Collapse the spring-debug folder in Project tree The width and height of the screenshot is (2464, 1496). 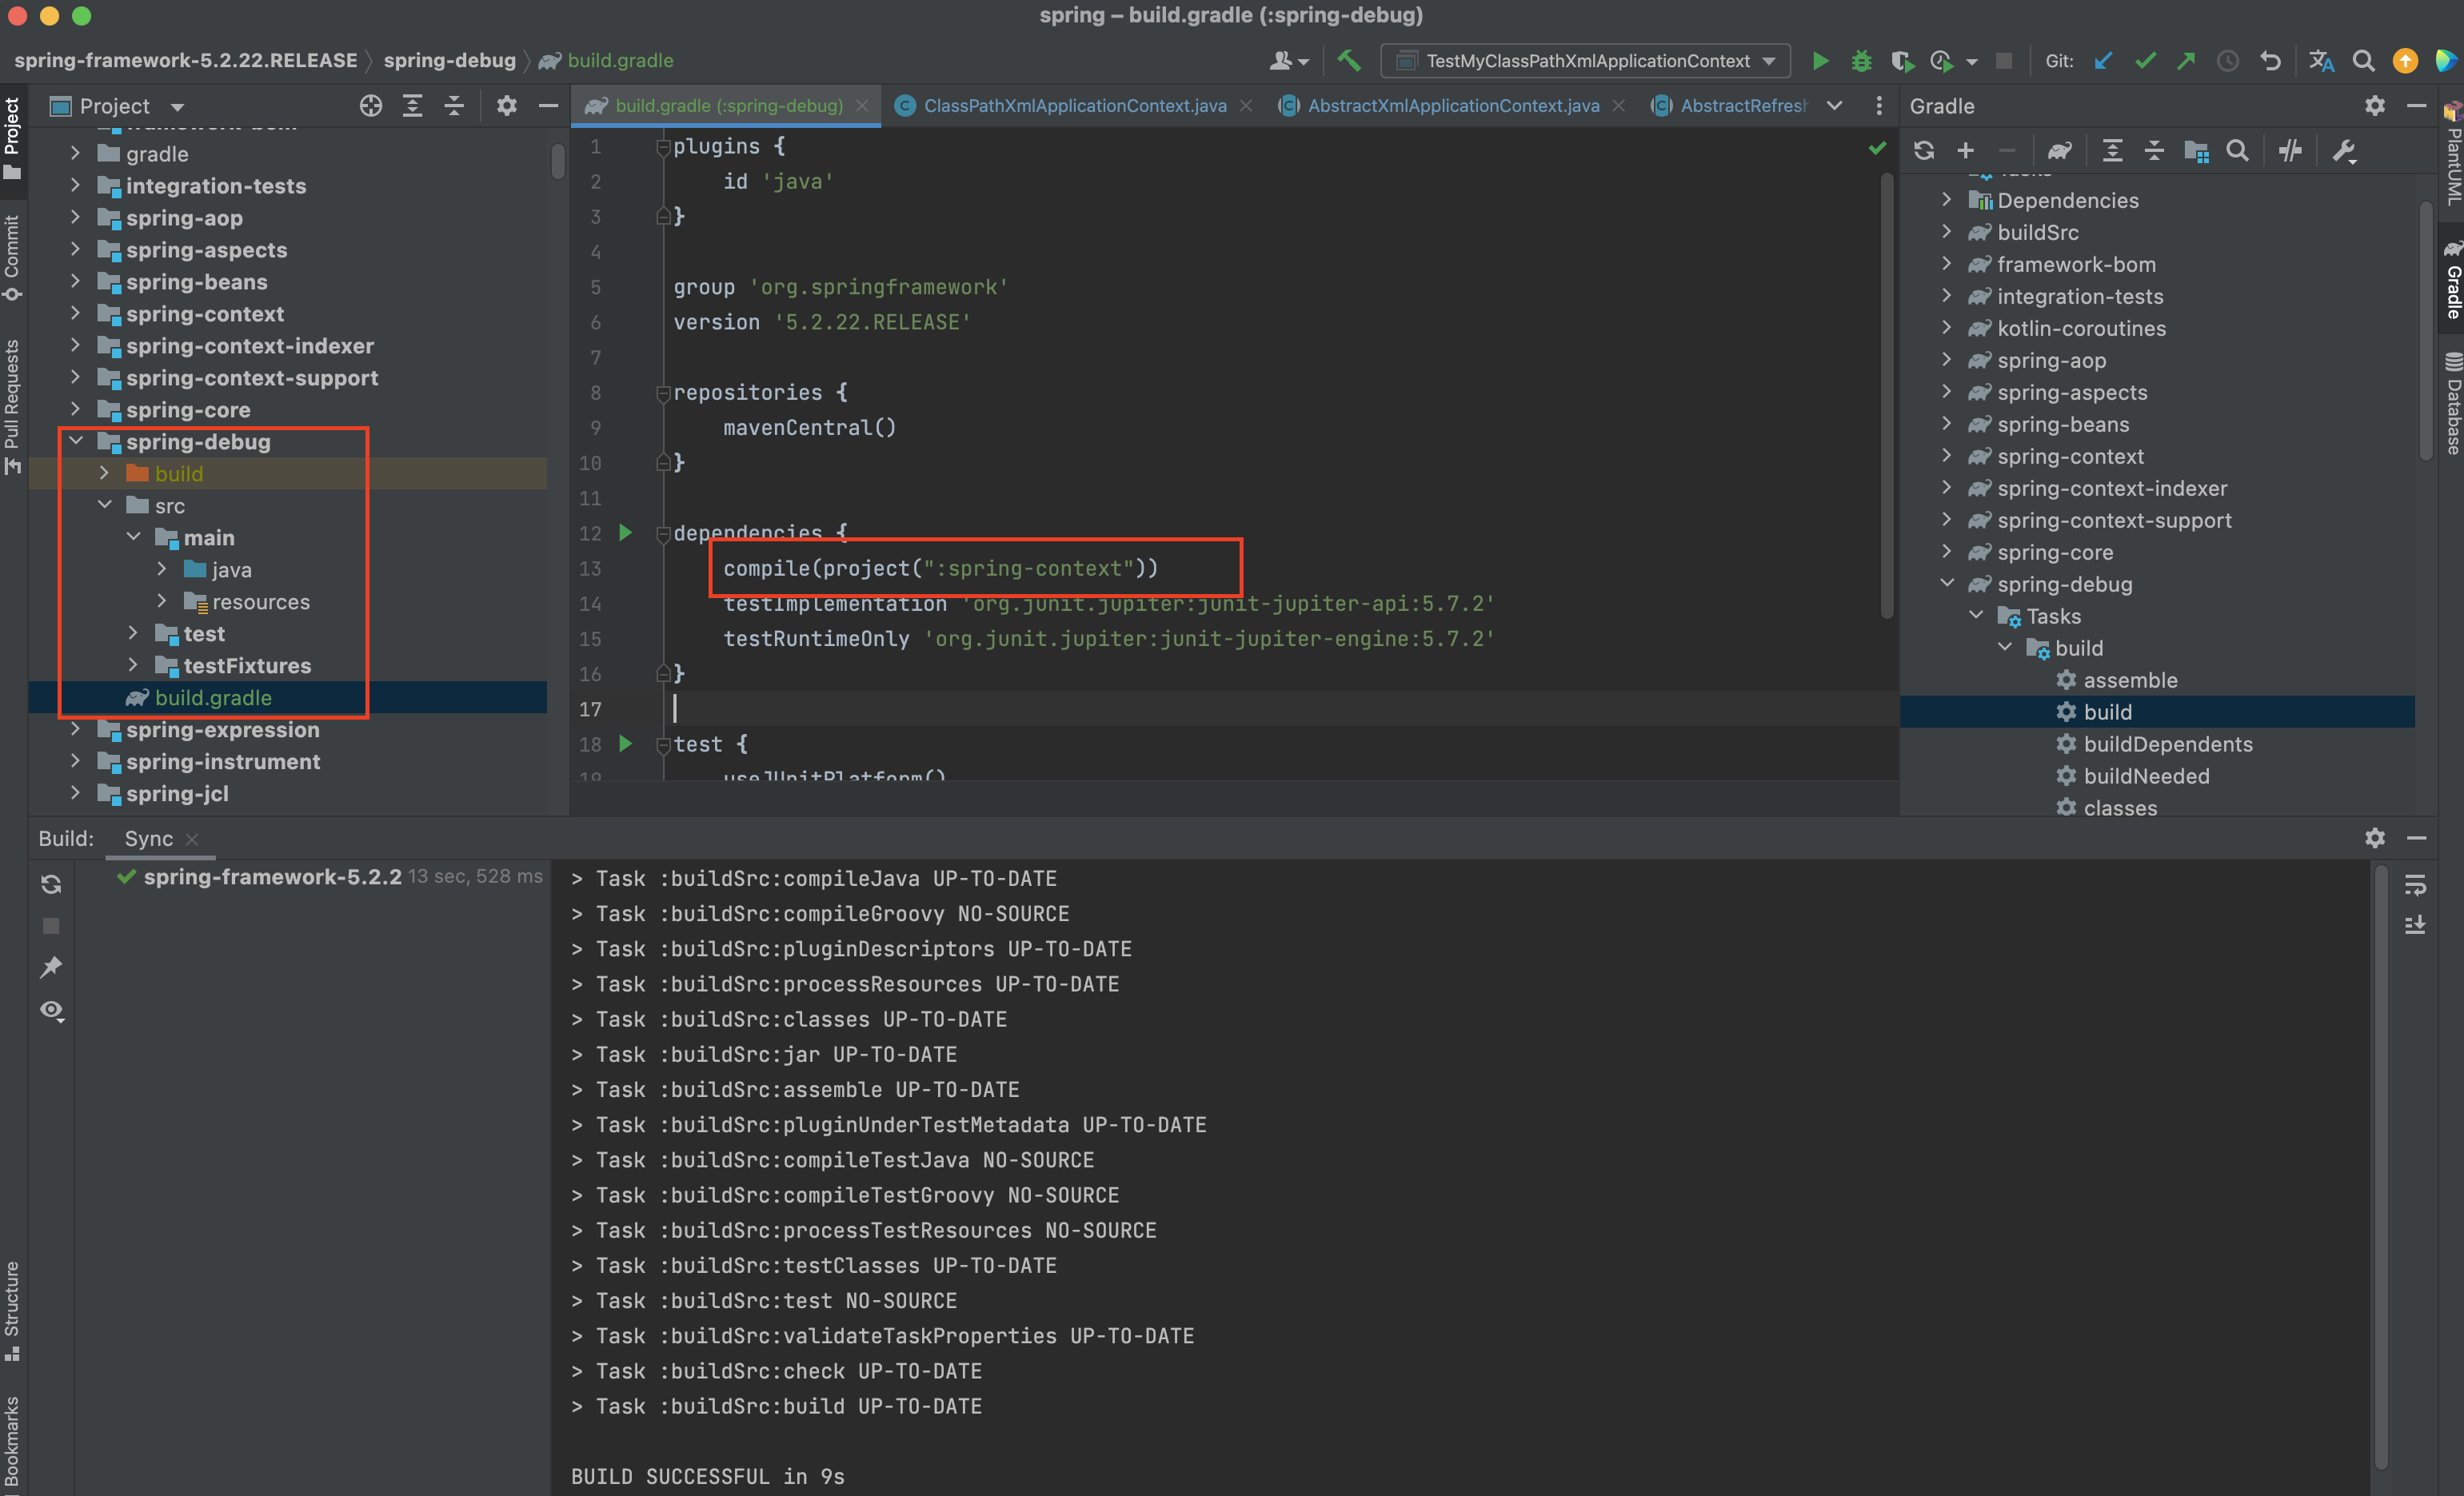[76, 441]
